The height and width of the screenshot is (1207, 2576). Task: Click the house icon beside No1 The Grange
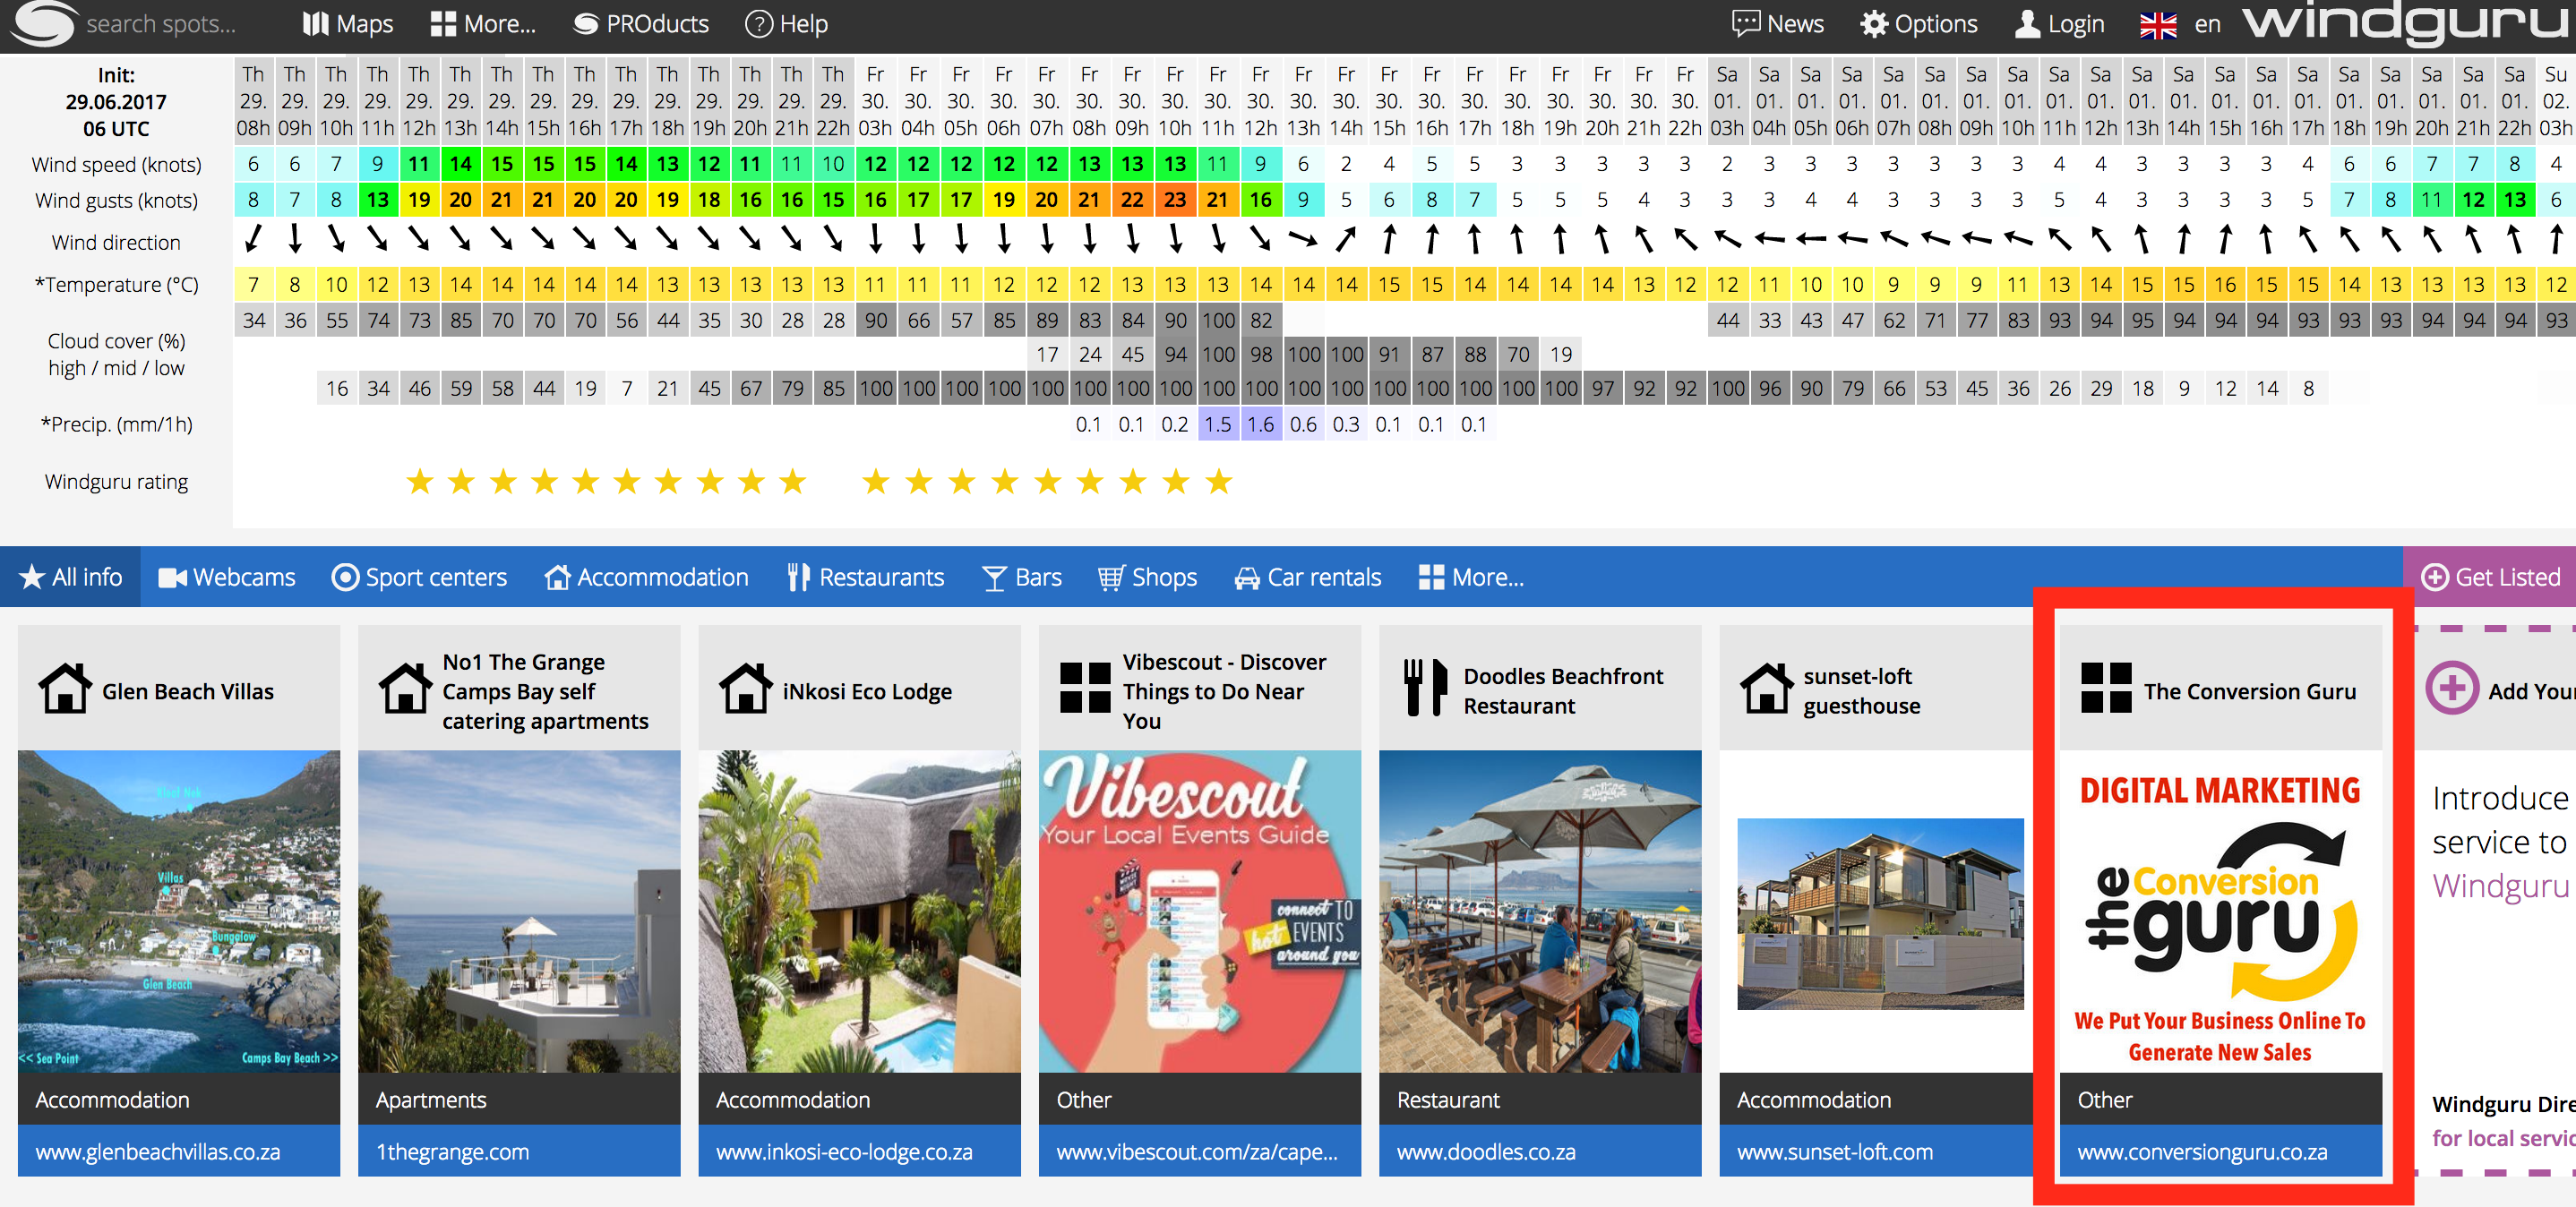[406, 689]
